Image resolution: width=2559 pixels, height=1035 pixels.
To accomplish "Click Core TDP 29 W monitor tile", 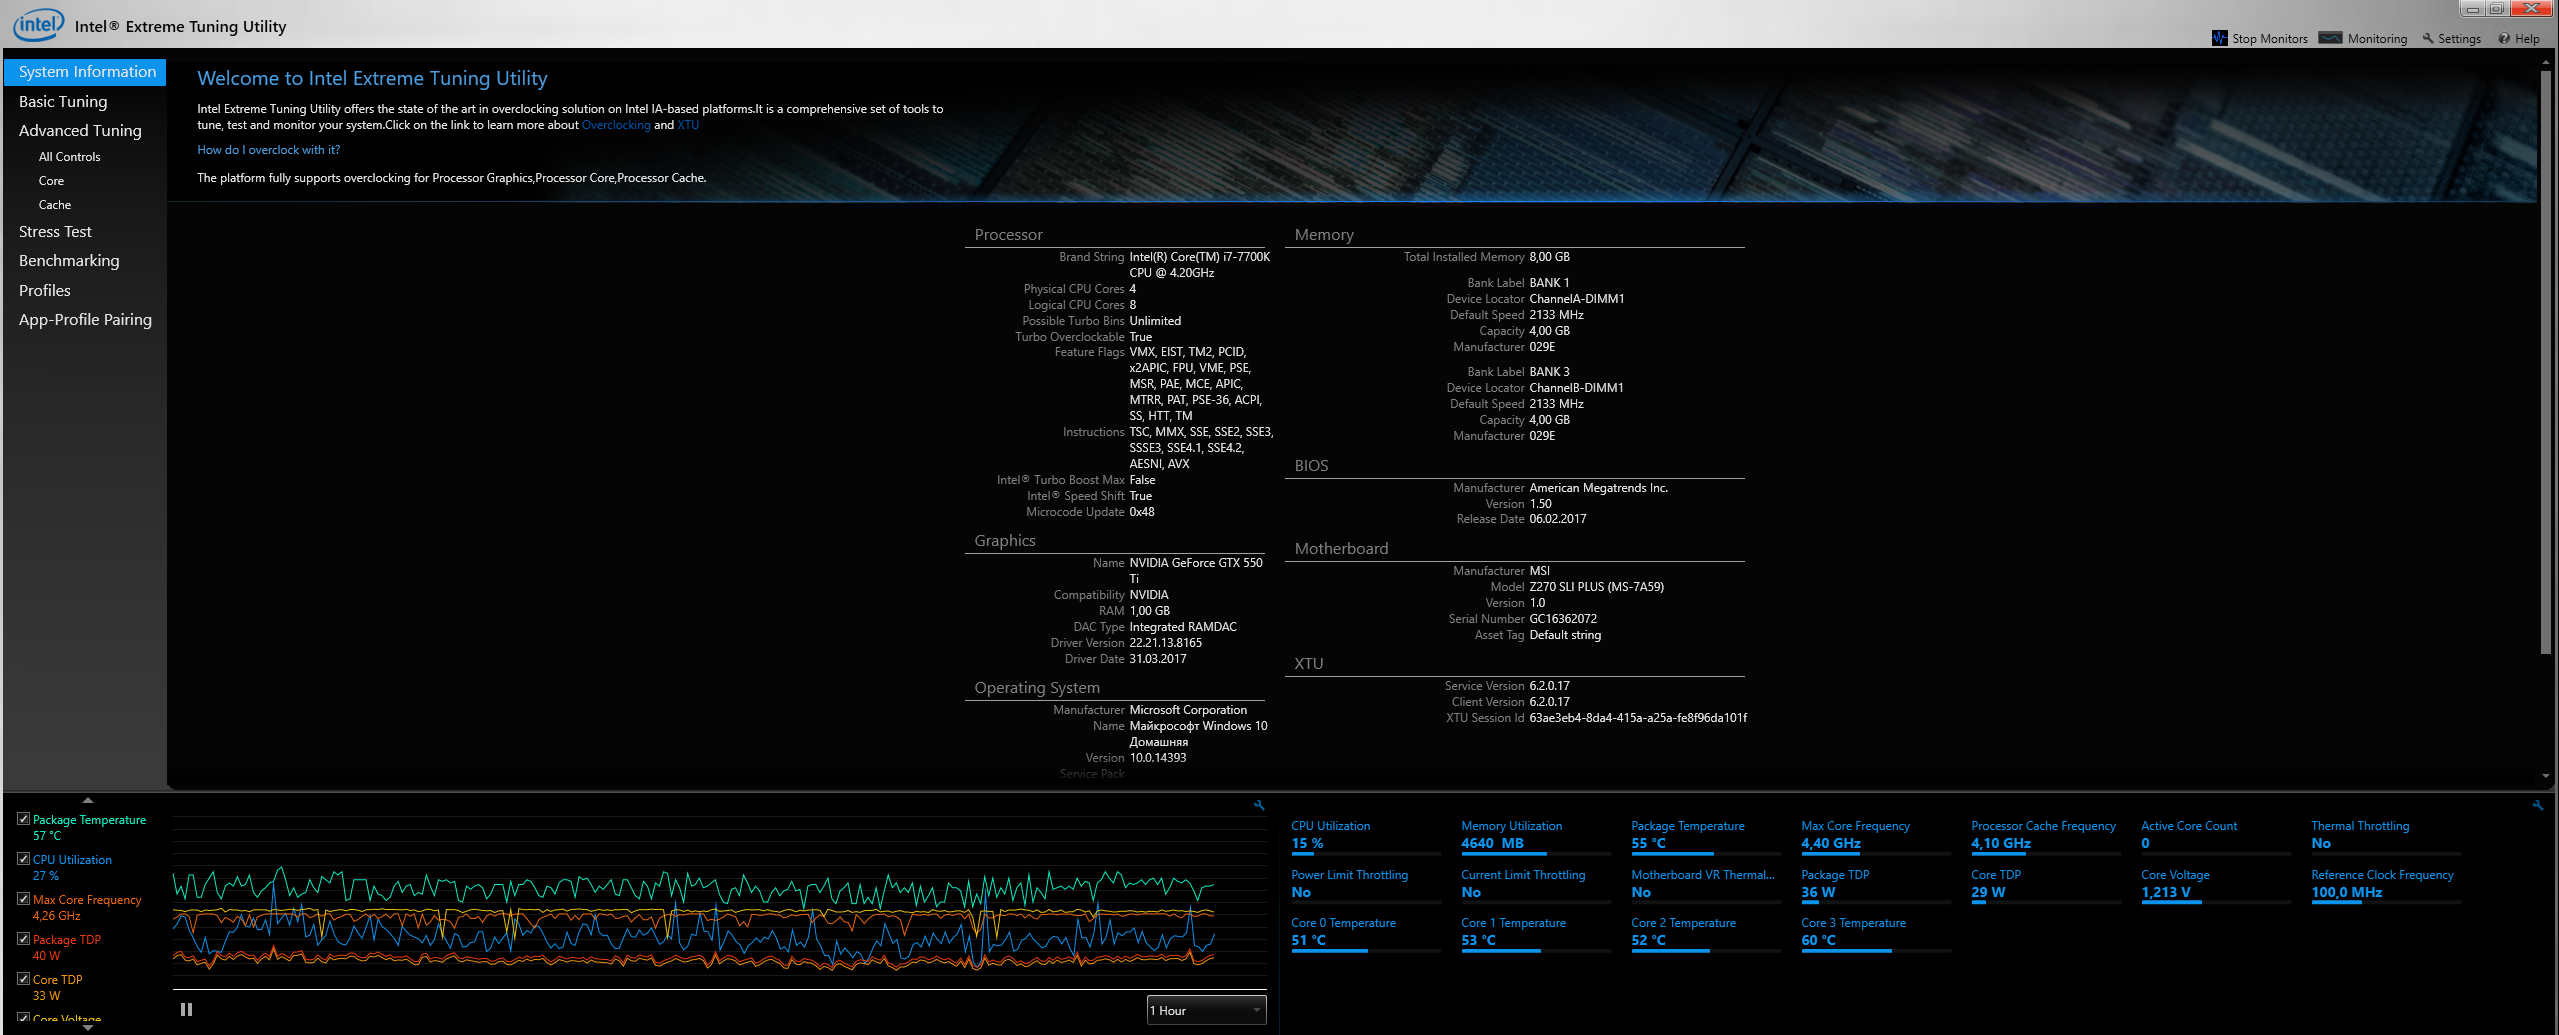I will click(x=2046, y=885).
